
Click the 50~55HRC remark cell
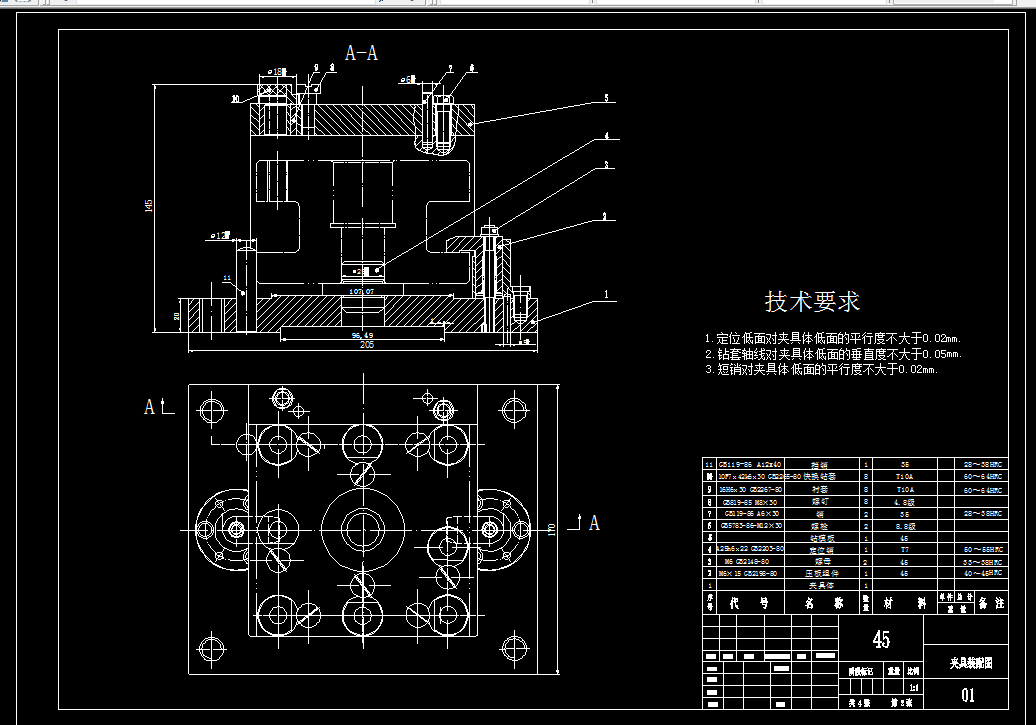click(982, 550)
